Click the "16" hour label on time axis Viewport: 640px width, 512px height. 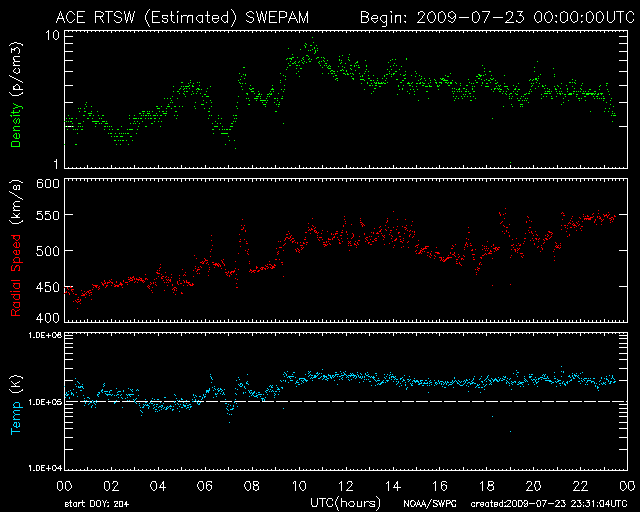tap(440, 486)
